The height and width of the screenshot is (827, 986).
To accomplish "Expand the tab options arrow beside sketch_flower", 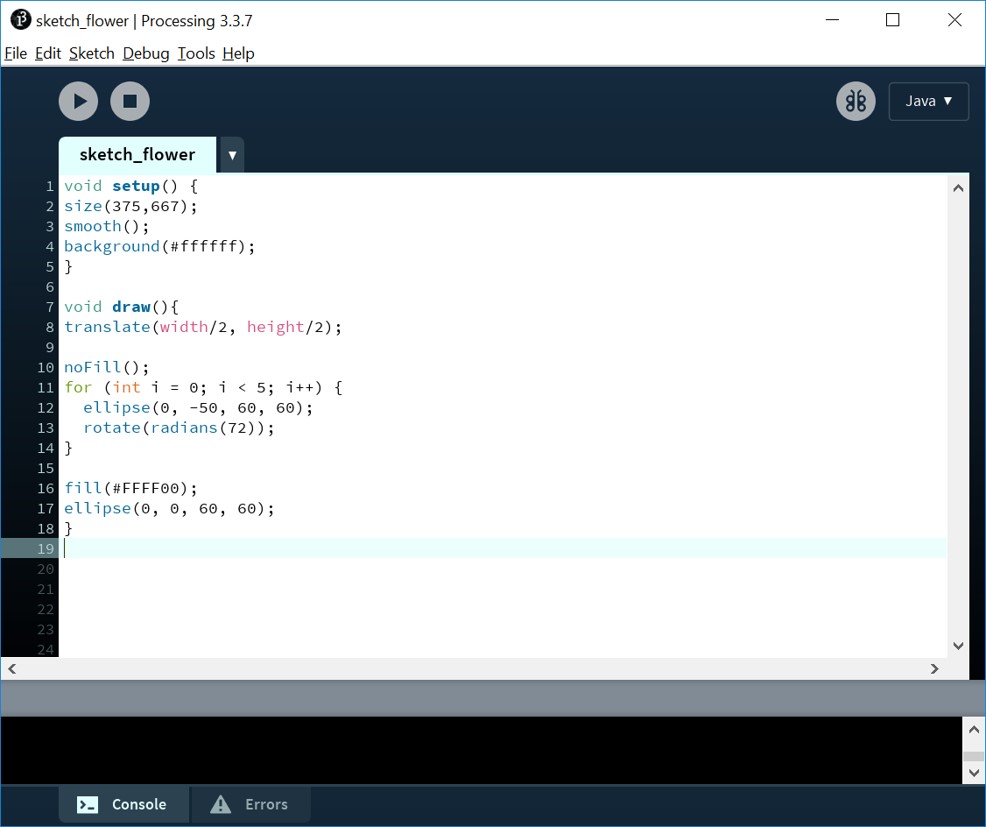I will click(x=232, y=155).
